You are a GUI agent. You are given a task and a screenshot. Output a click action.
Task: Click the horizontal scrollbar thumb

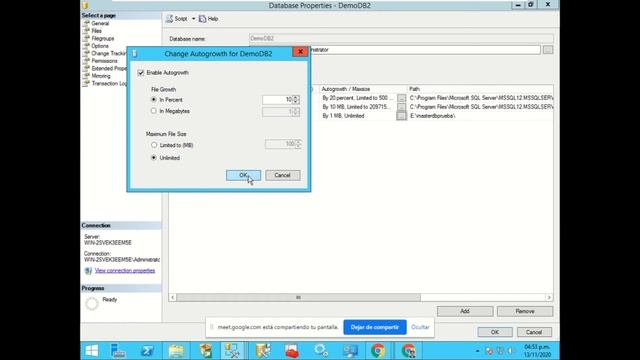[298, 298]
